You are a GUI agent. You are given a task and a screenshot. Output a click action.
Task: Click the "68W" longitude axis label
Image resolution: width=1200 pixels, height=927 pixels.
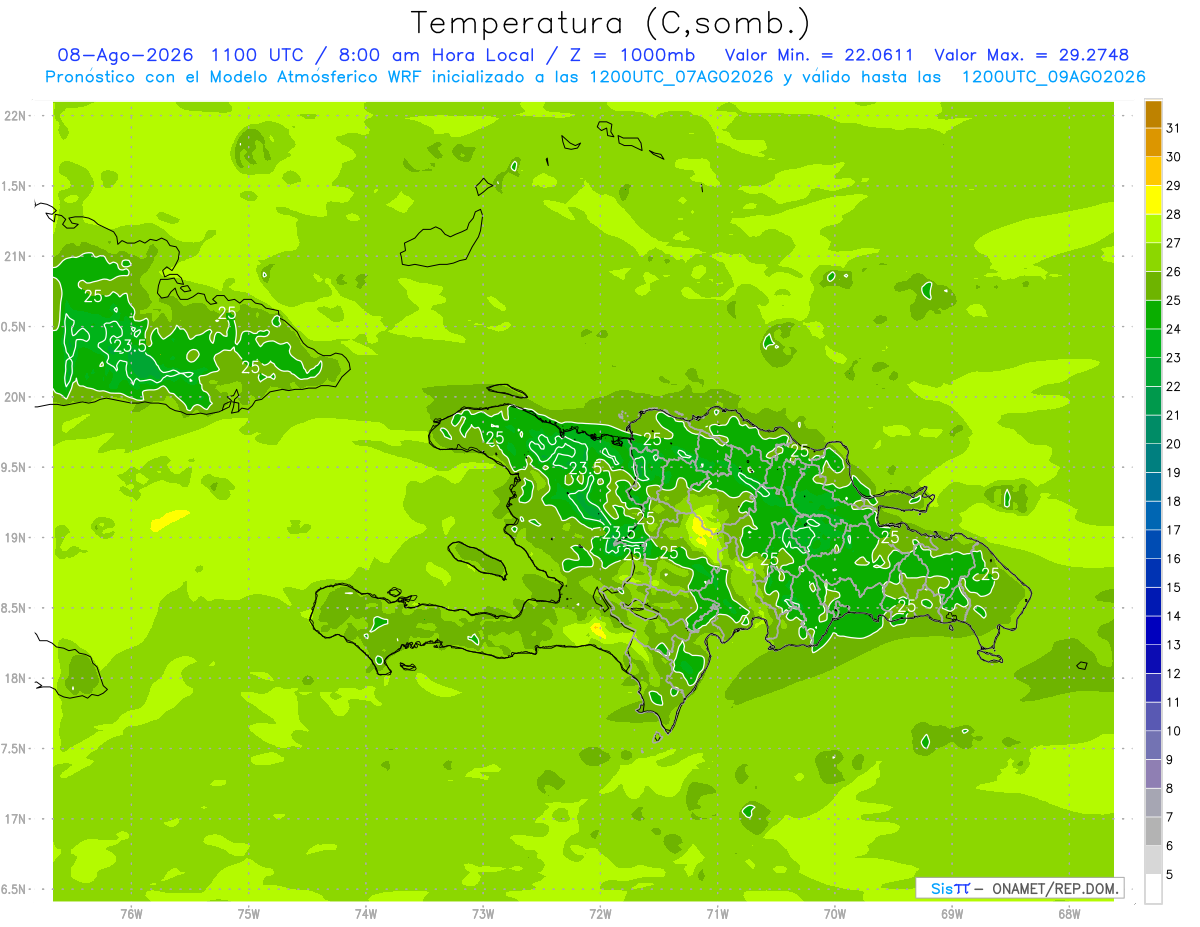pos(1069,914)
